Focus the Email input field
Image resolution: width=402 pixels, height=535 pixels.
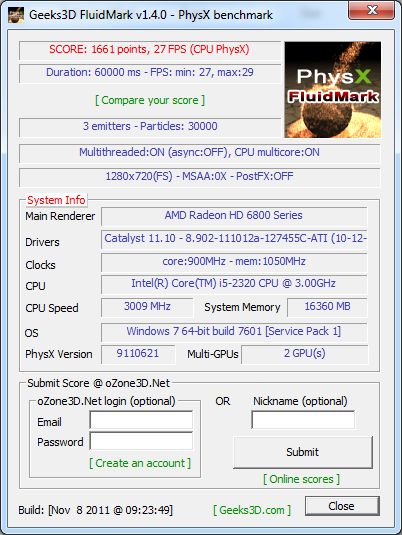pyautogui.click(x=141, y=420)
